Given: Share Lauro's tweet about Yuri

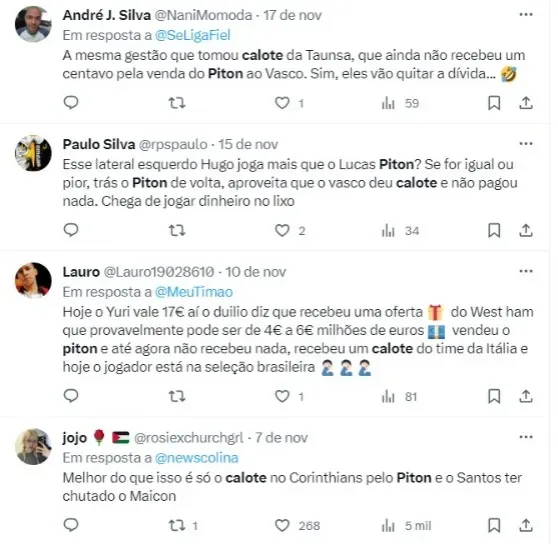Looking at the screenshot, I should [526, 396].
